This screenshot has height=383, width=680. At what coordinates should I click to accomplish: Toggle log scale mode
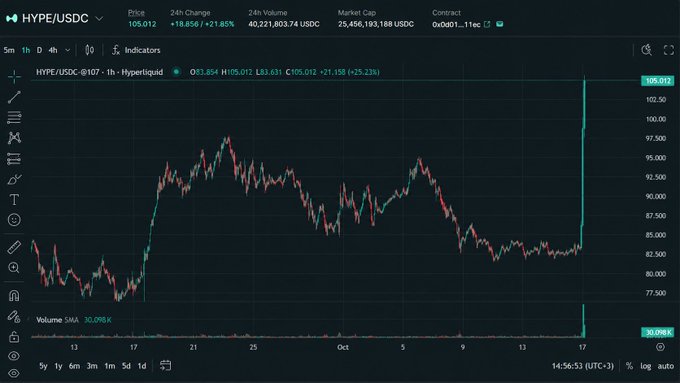click(x=646, y=366)
